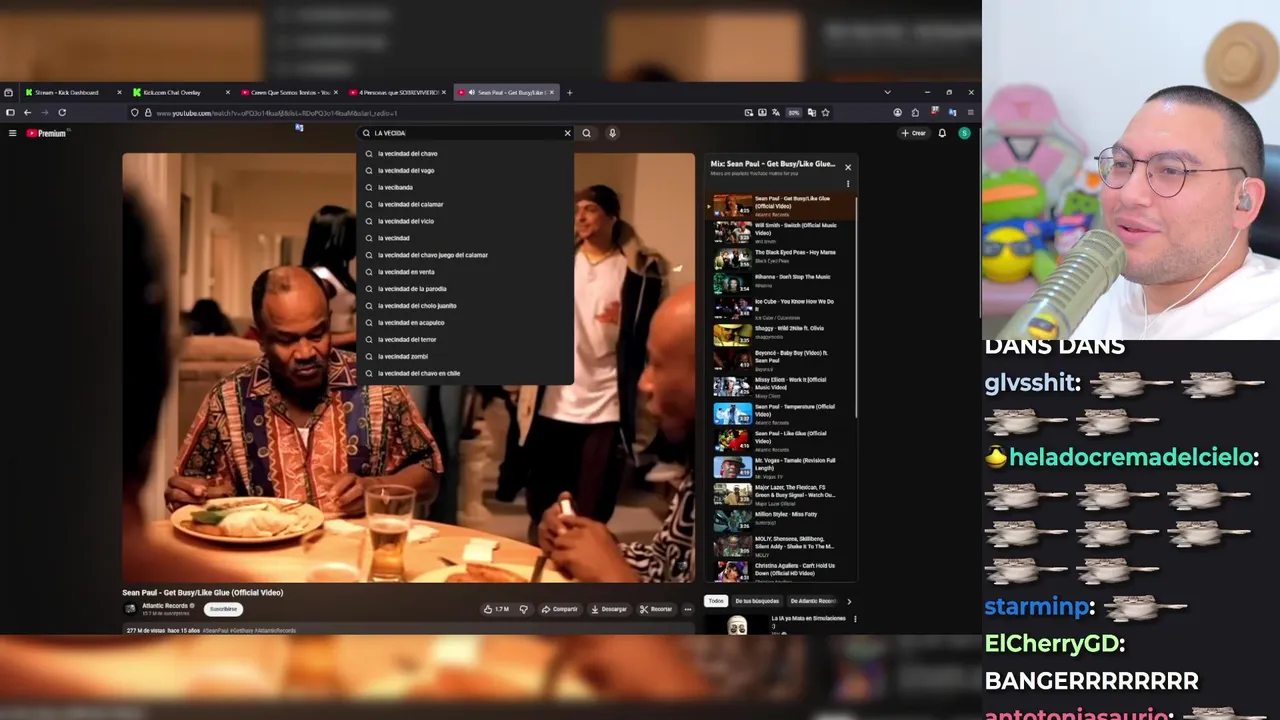The height and width of the screenshot is (720, 1280).
Task: Play Will Smith - Switch from the mix
Action: click(x=781, y=233)
